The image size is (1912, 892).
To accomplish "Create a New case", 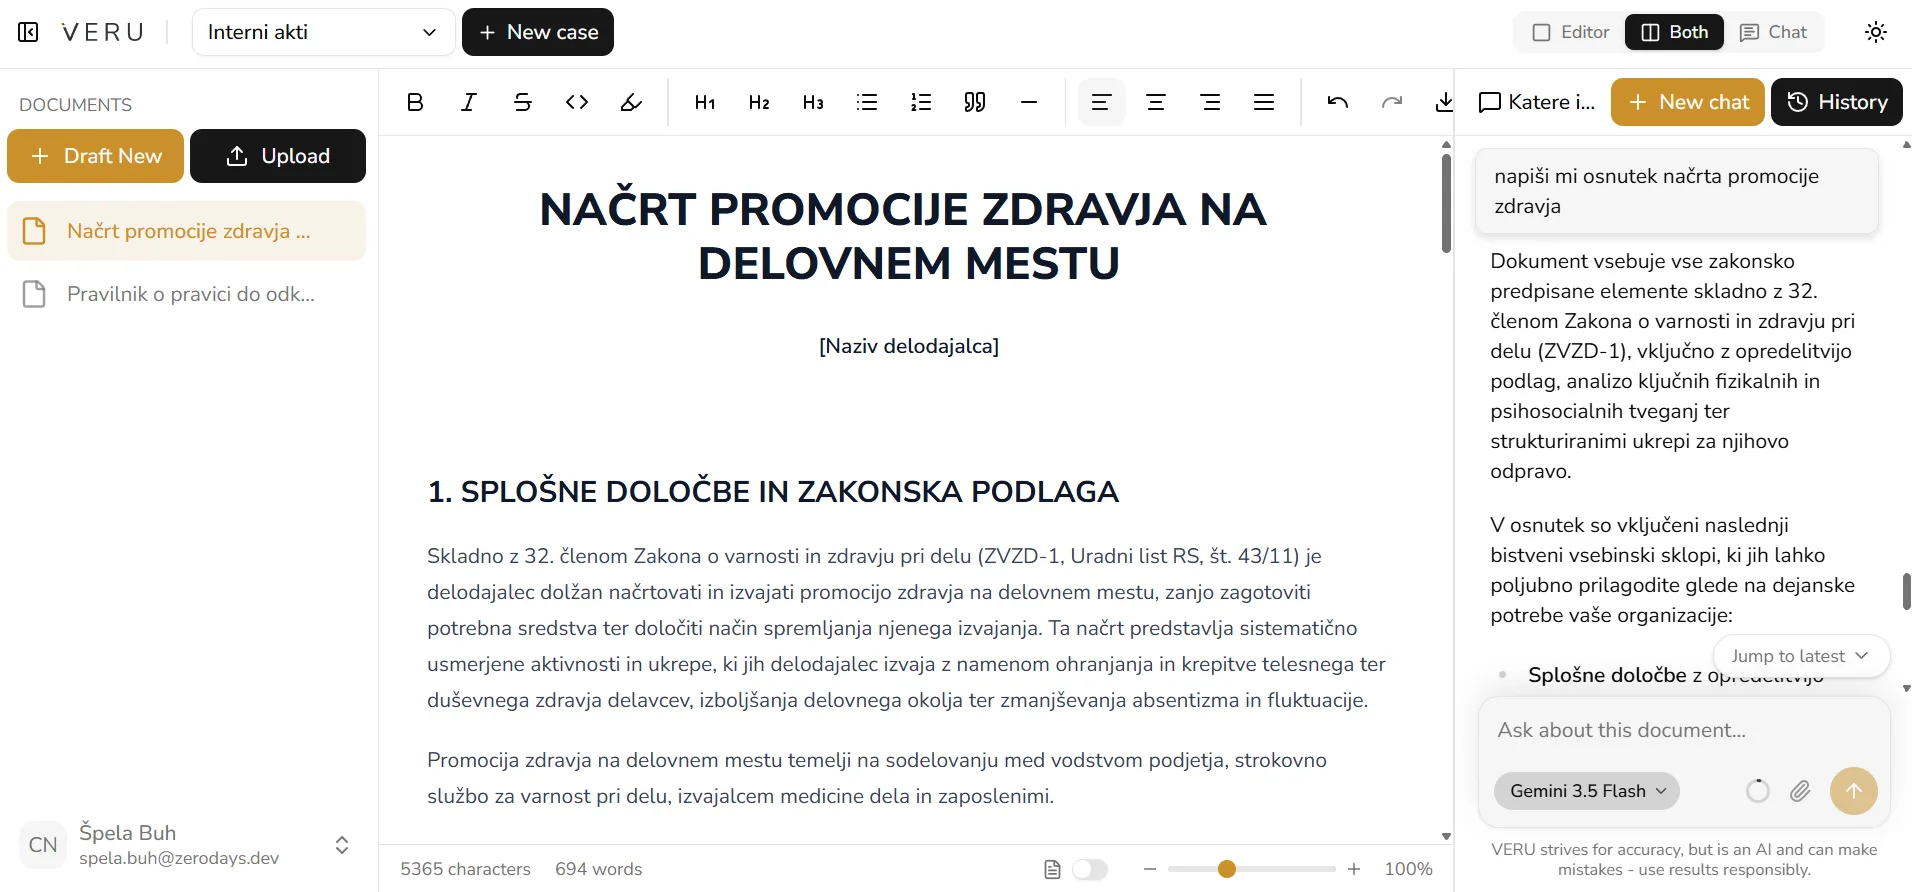I will pos(538,32).
